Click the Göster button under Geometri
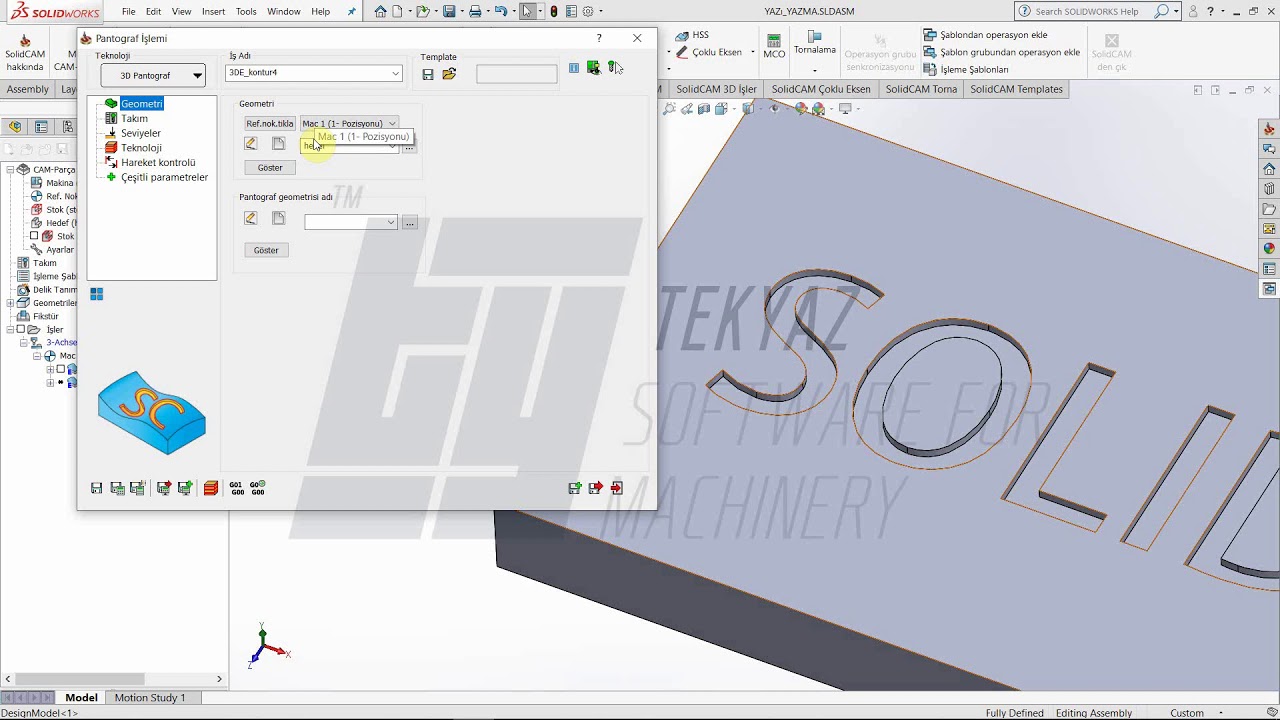The height and width of the screenshot is (720, 1280). coord(270,167)
